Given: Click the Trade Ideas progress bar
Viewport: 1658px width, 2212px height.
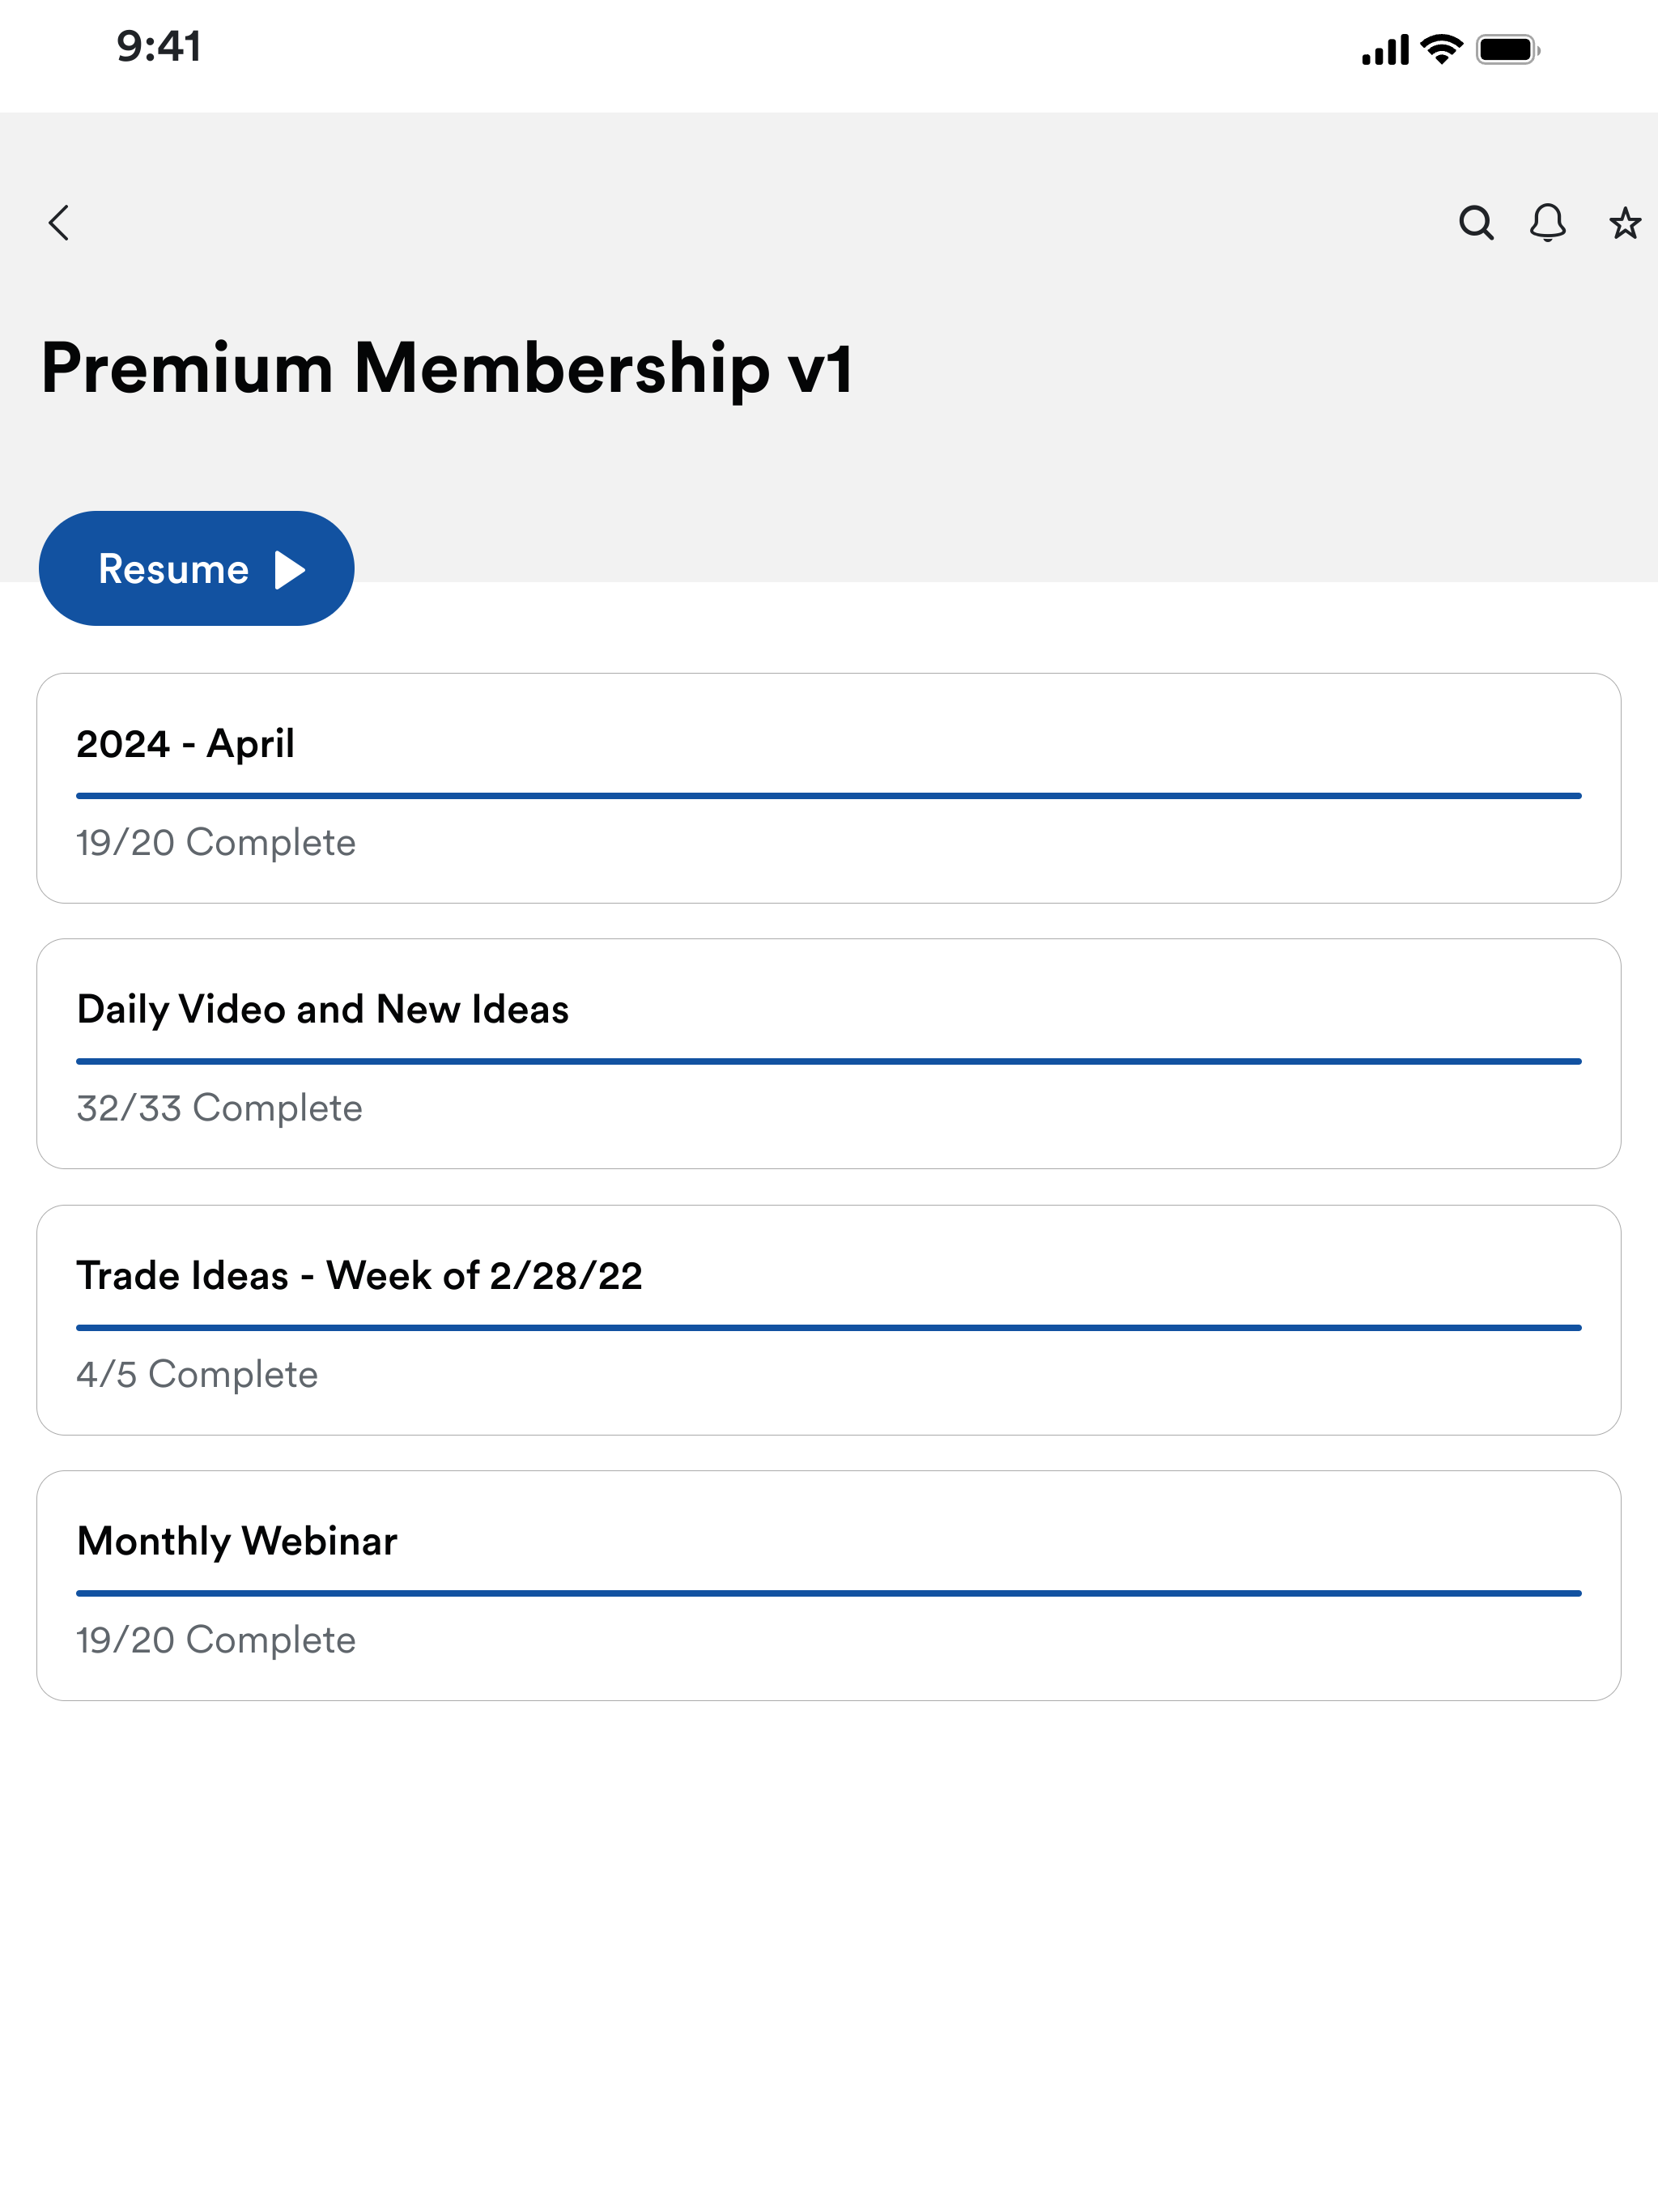Looking at the screenshot, I should [829, 1328].
